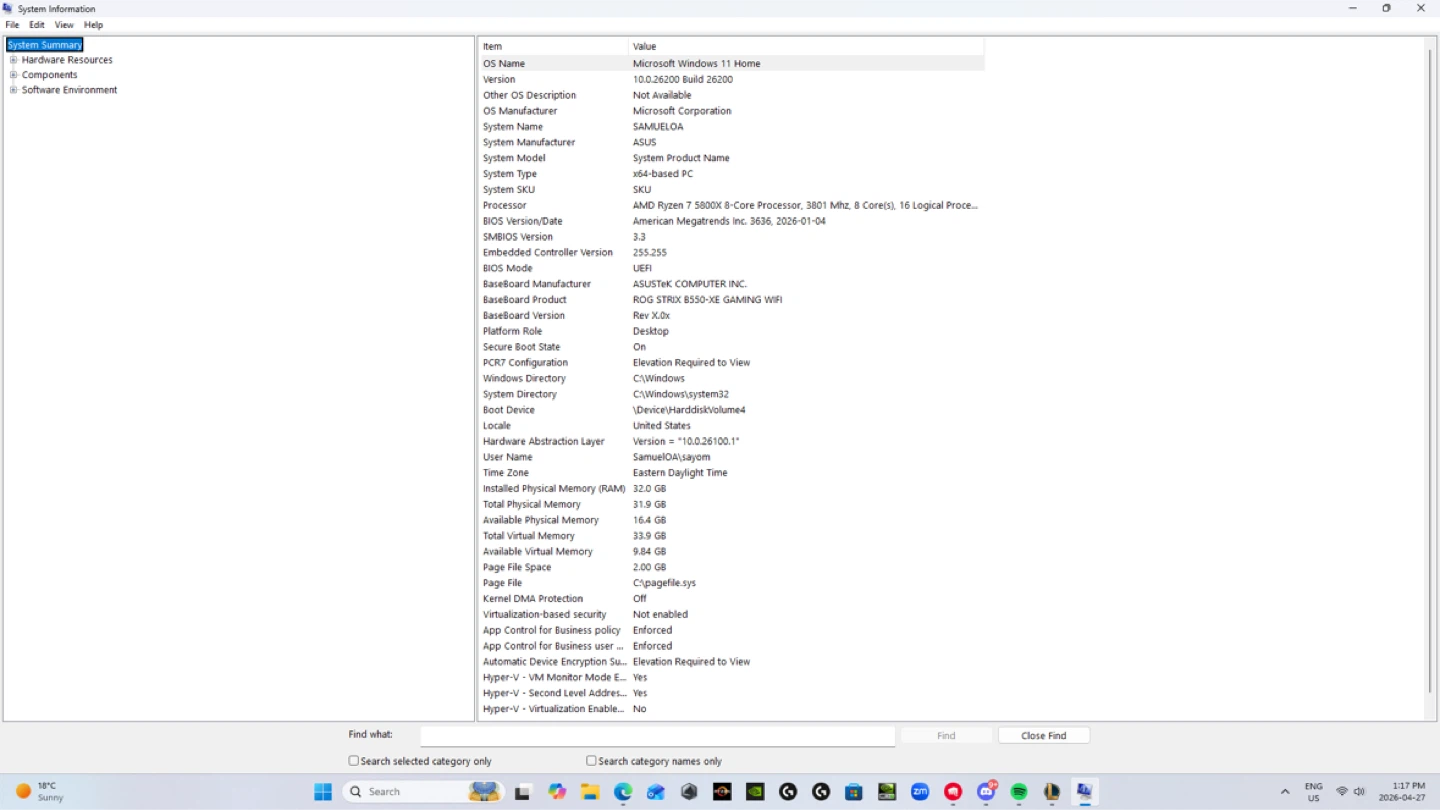1440x810 pixels.
Task: Open the View menu
Action: click(64, 25)
